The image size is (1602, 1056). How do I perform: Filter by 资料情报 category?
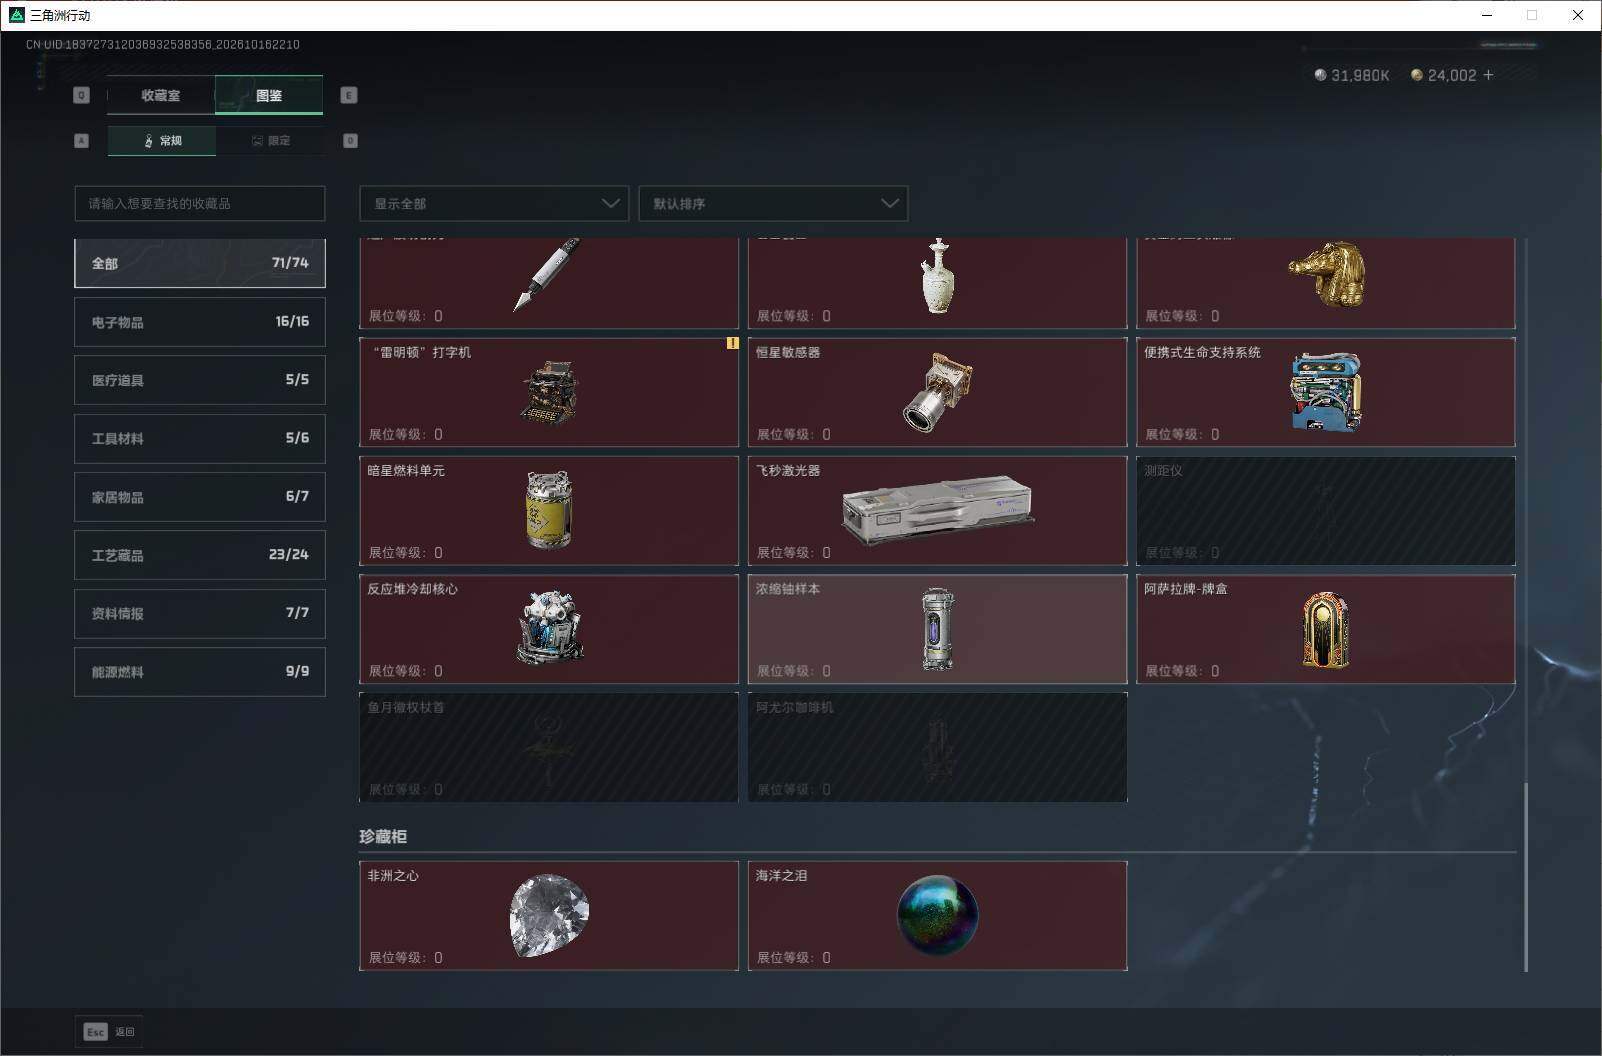(200, 613)
